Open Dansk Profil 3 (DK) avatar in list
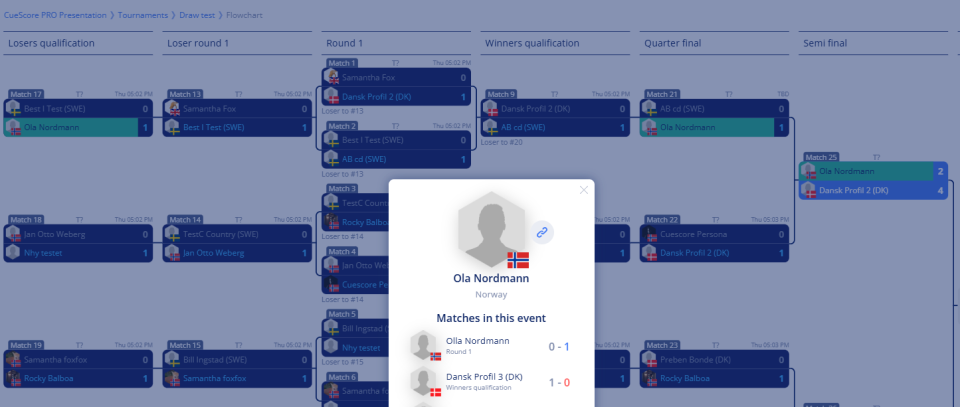The width and height of the screenshot is (960, 407). click(x=423, y=382)
